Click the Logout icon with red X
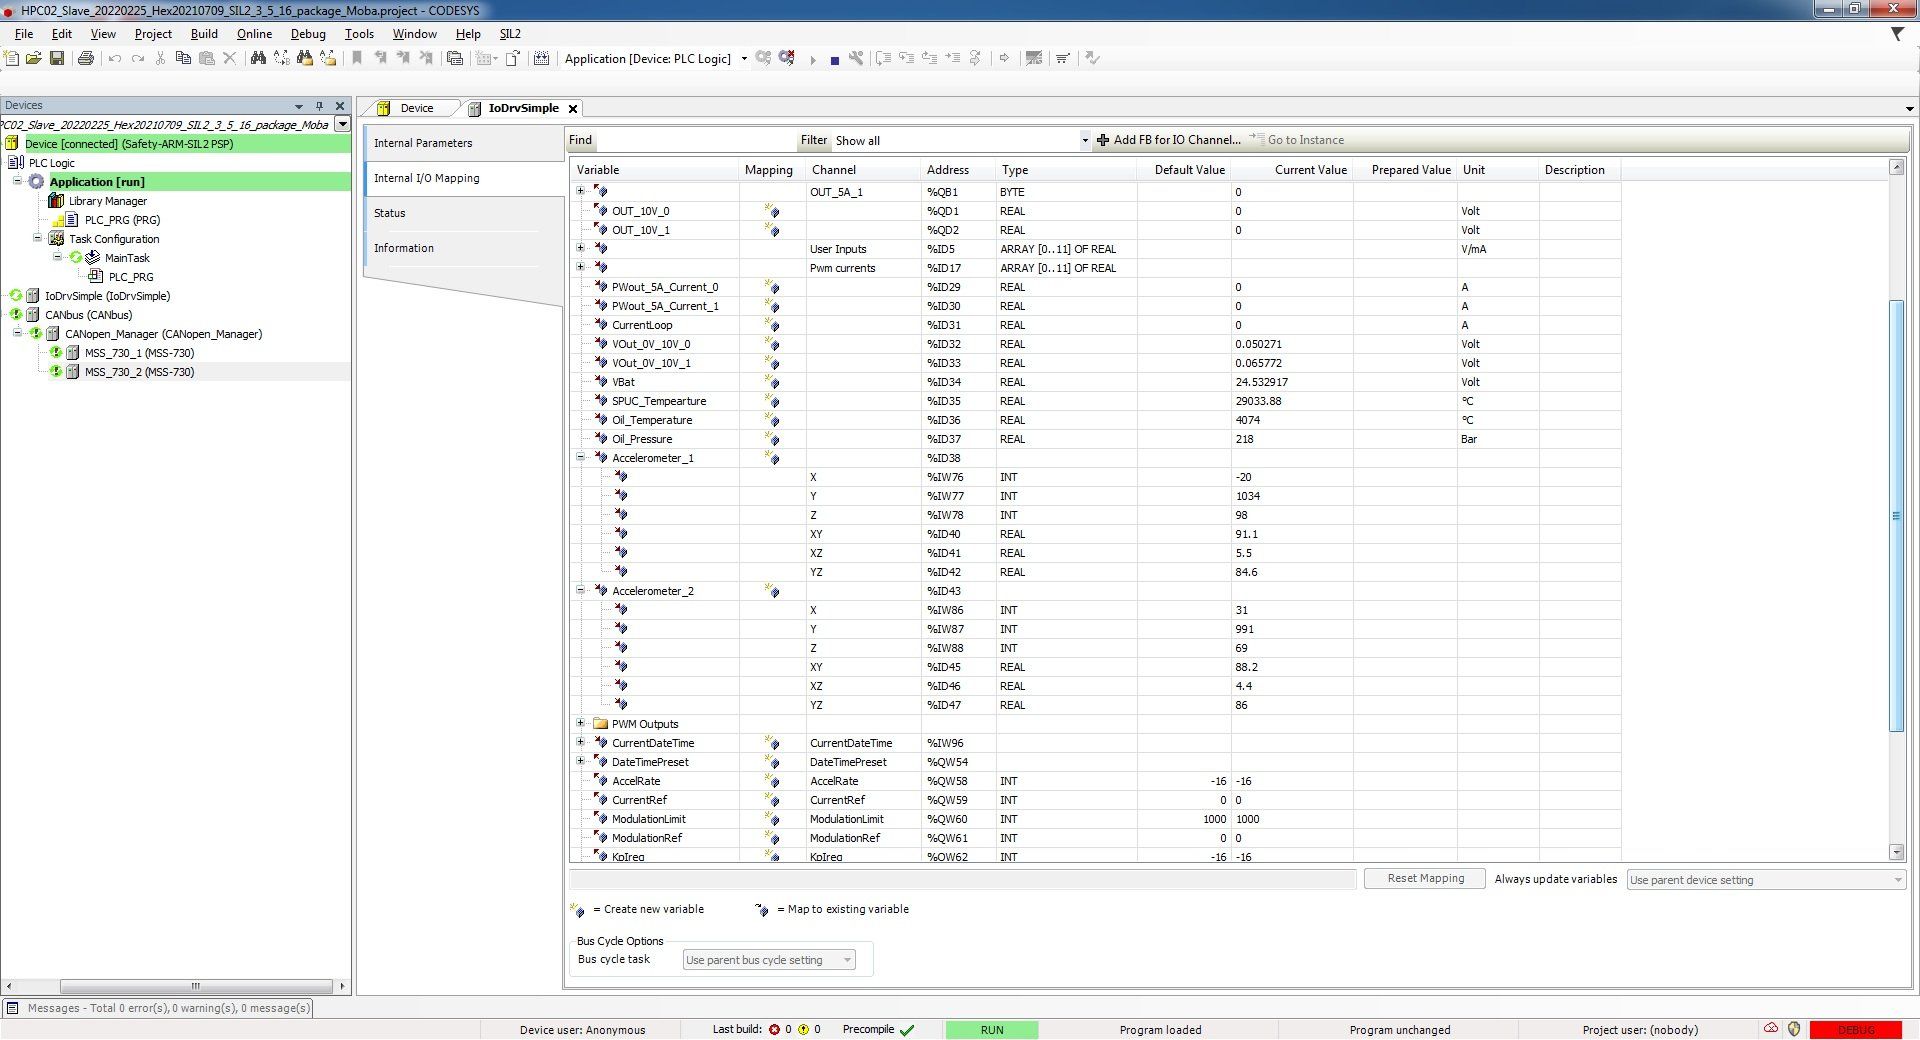 point(787,59)
